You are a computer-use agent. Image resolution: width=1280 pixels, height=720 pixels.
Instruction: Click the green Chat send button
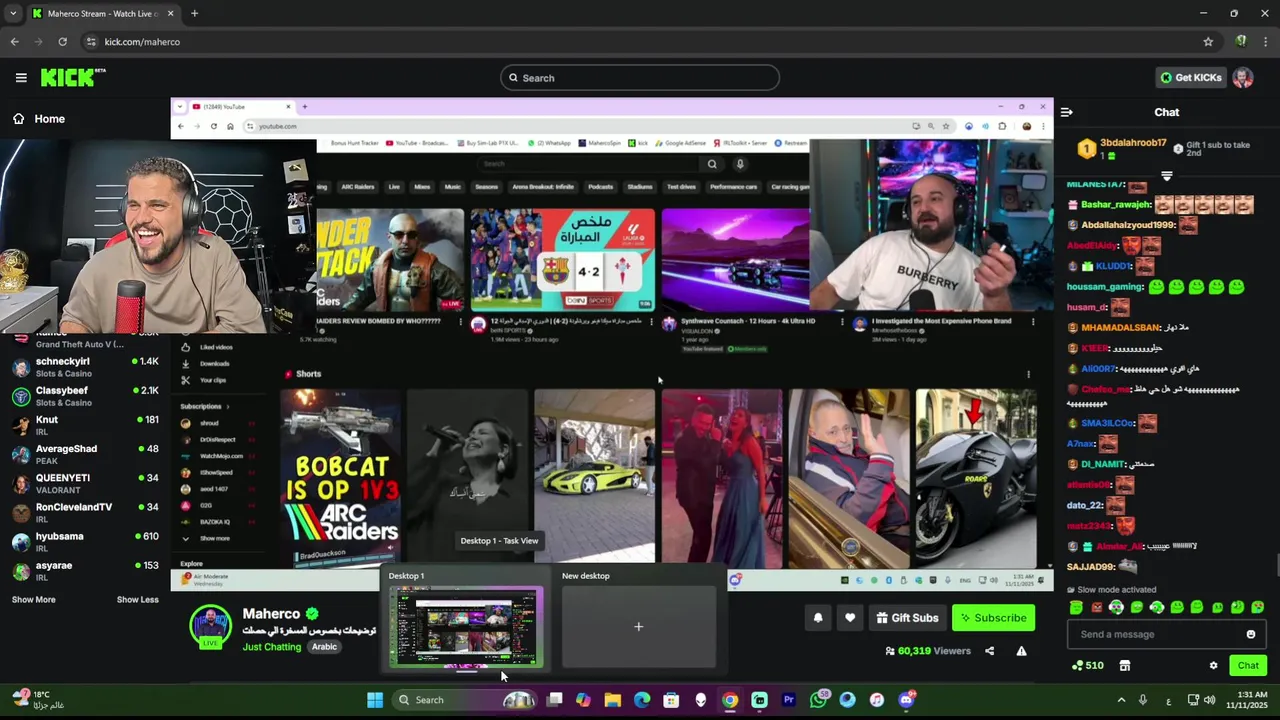tap(1248, 665)
